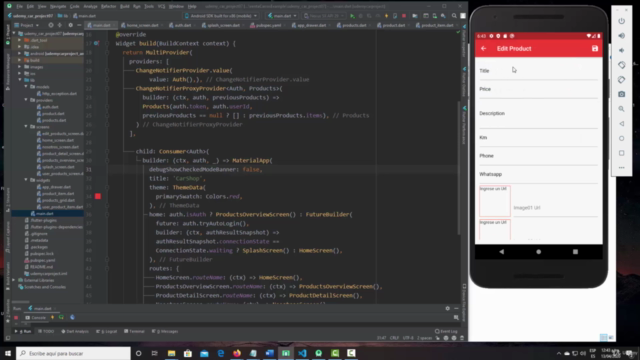Tap the Description field in Edit Product
The height and width of the screenshot is (360, 640).
click(x=538, y=114)
